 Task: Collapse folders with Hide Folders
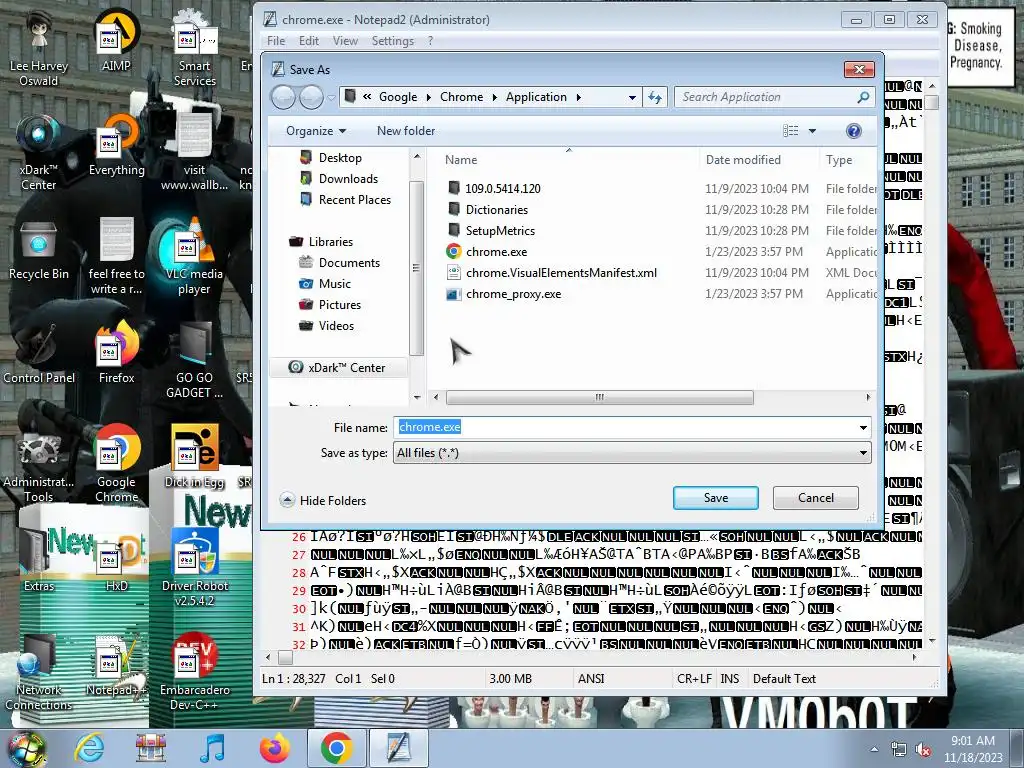[323, 500]
